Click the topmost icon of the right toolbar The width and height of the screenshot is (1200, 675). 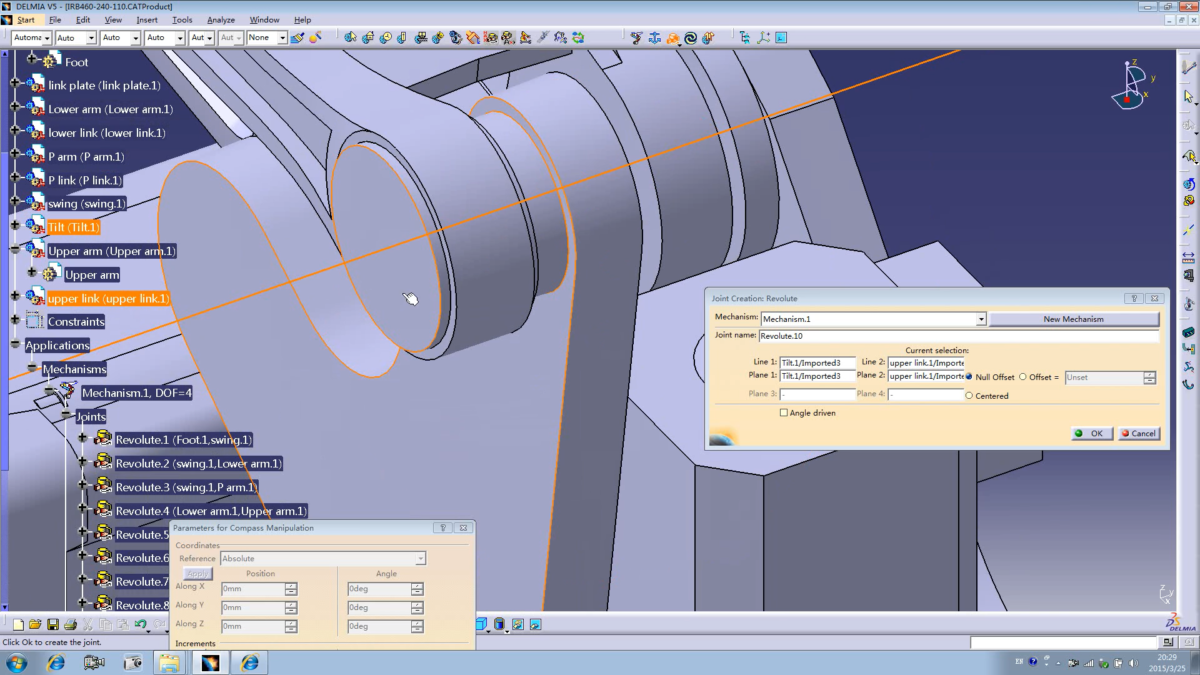pyautogui.click(x=1189, y=66)
